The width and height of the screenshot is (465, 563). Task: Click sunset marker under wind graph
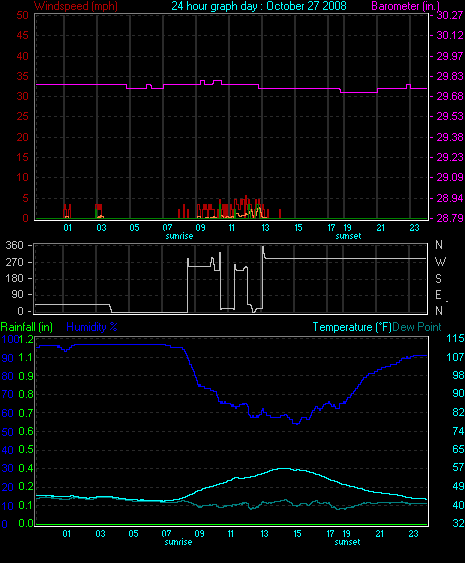[x=348, y=236]
